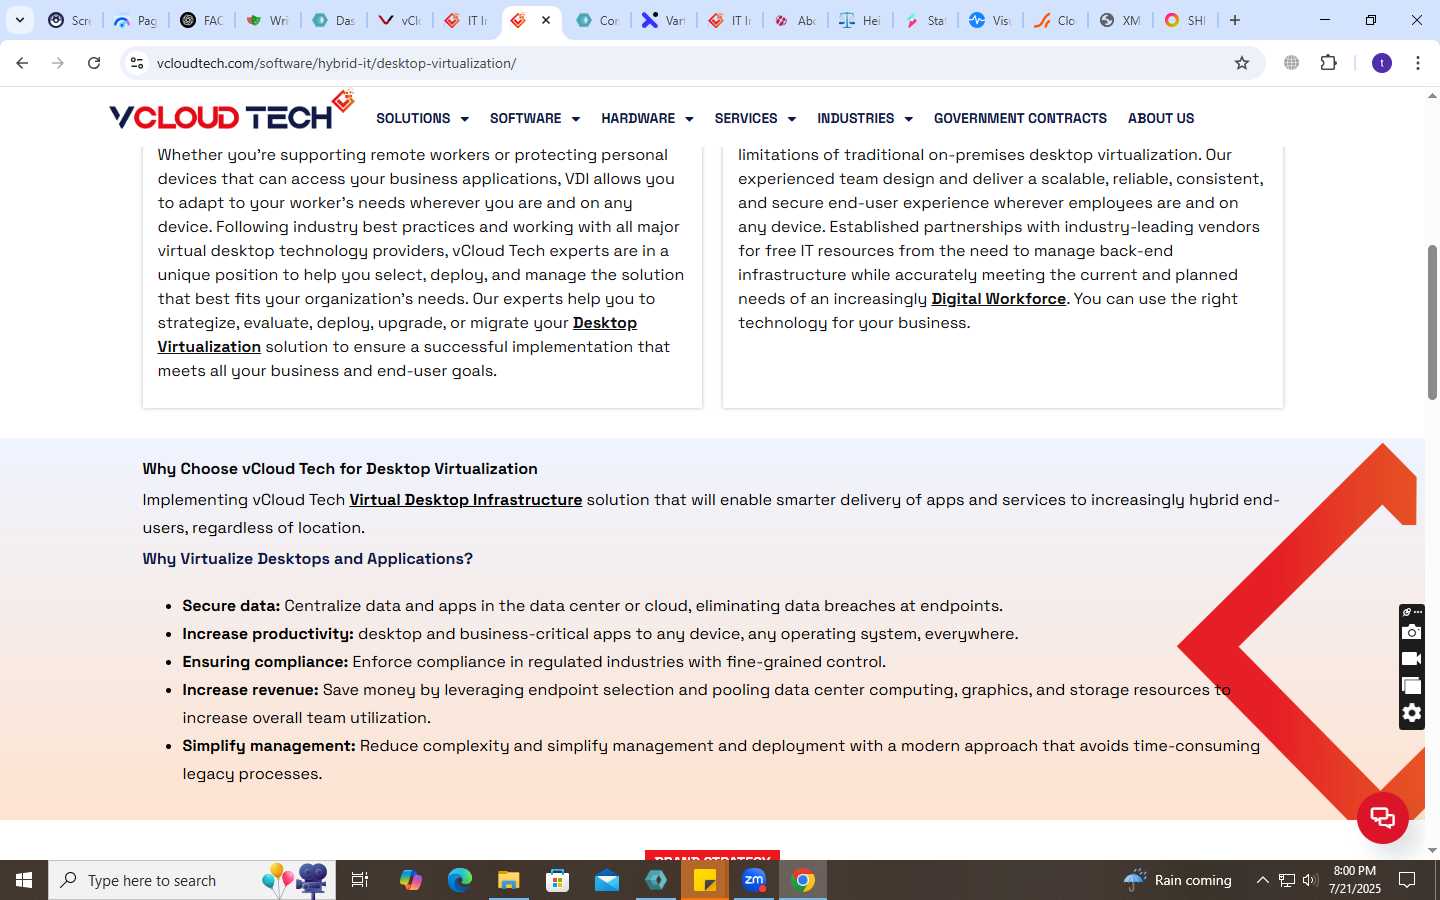The width and height of the screenshot is (1440, 900).
Task: Open Task View on the taskbar
Action: [x=360, y=880]
